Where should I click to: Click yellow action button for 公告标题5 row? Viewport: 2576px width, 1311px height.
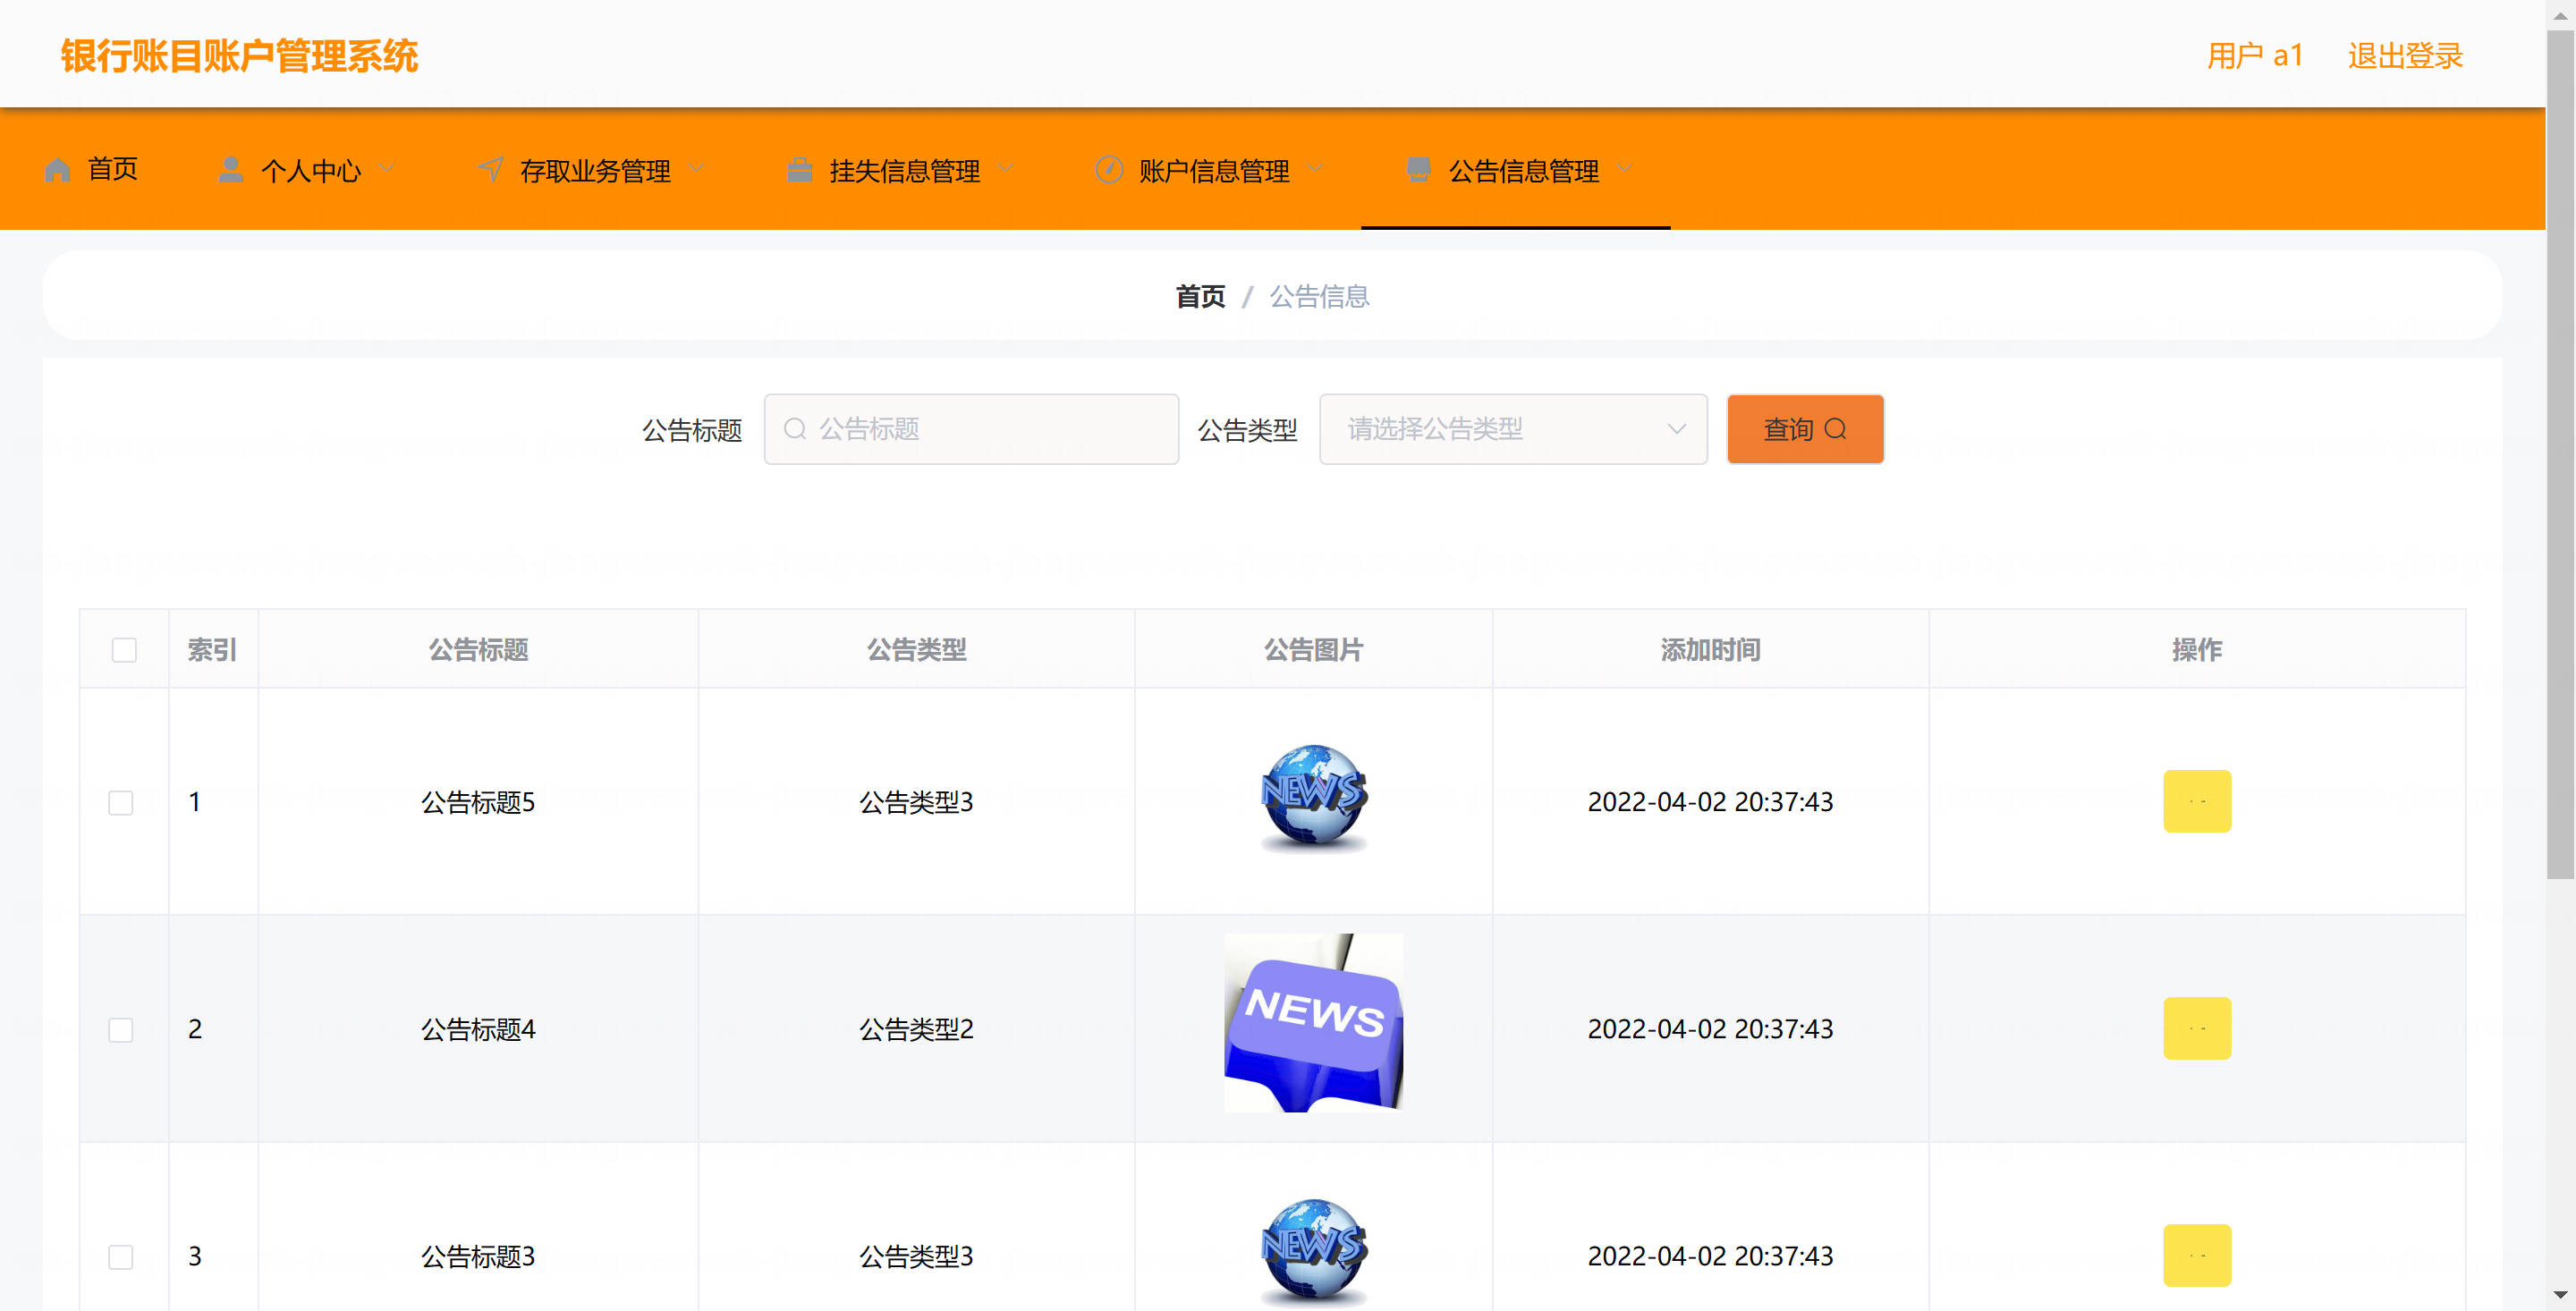2197,801
